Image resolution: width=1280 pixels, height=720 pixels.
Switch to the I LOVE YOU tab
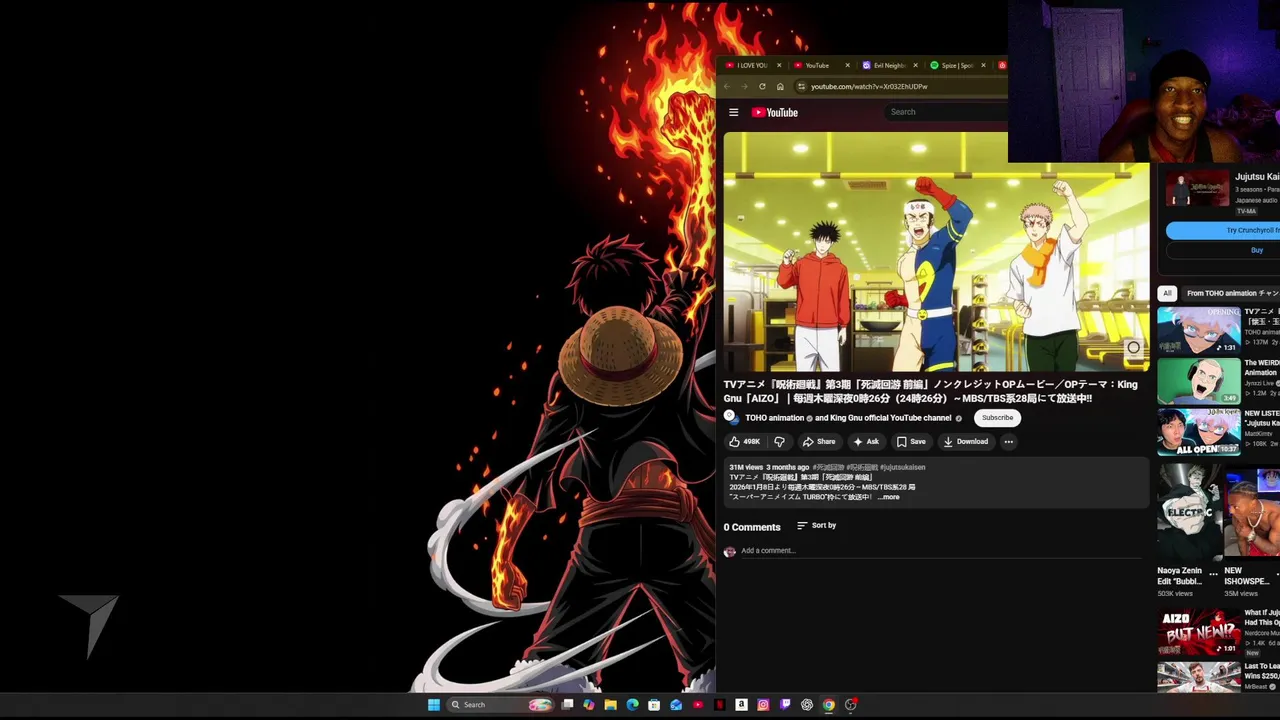pos(754,65)
